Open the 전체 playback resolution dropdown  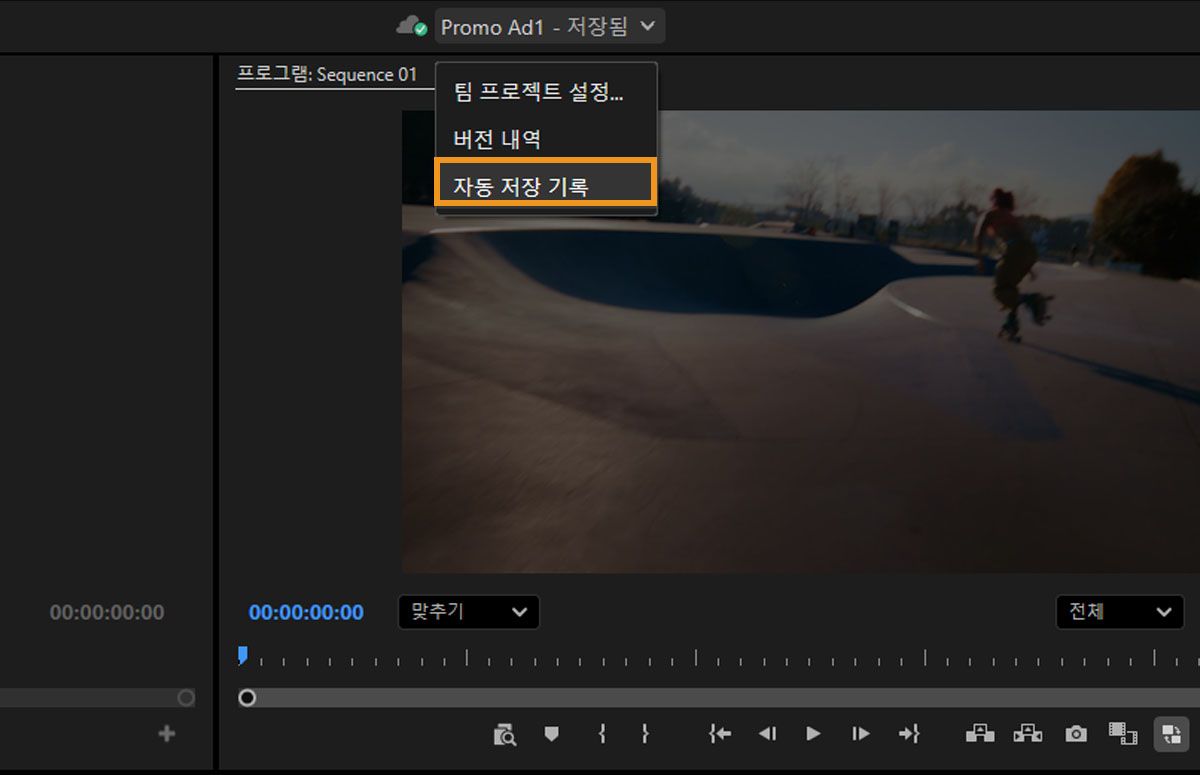pos(1119,612)
